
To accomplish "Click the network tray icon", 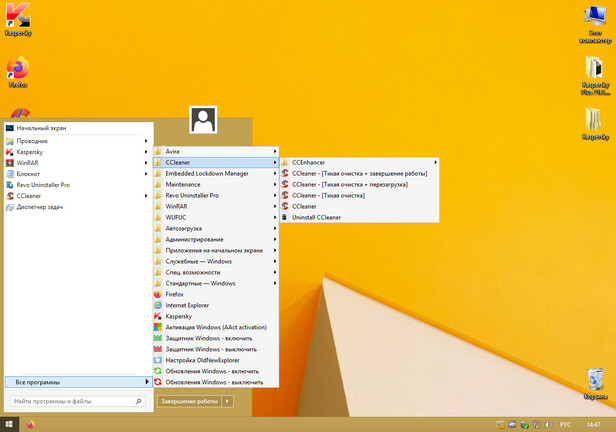I will click(x=536, y=425).
